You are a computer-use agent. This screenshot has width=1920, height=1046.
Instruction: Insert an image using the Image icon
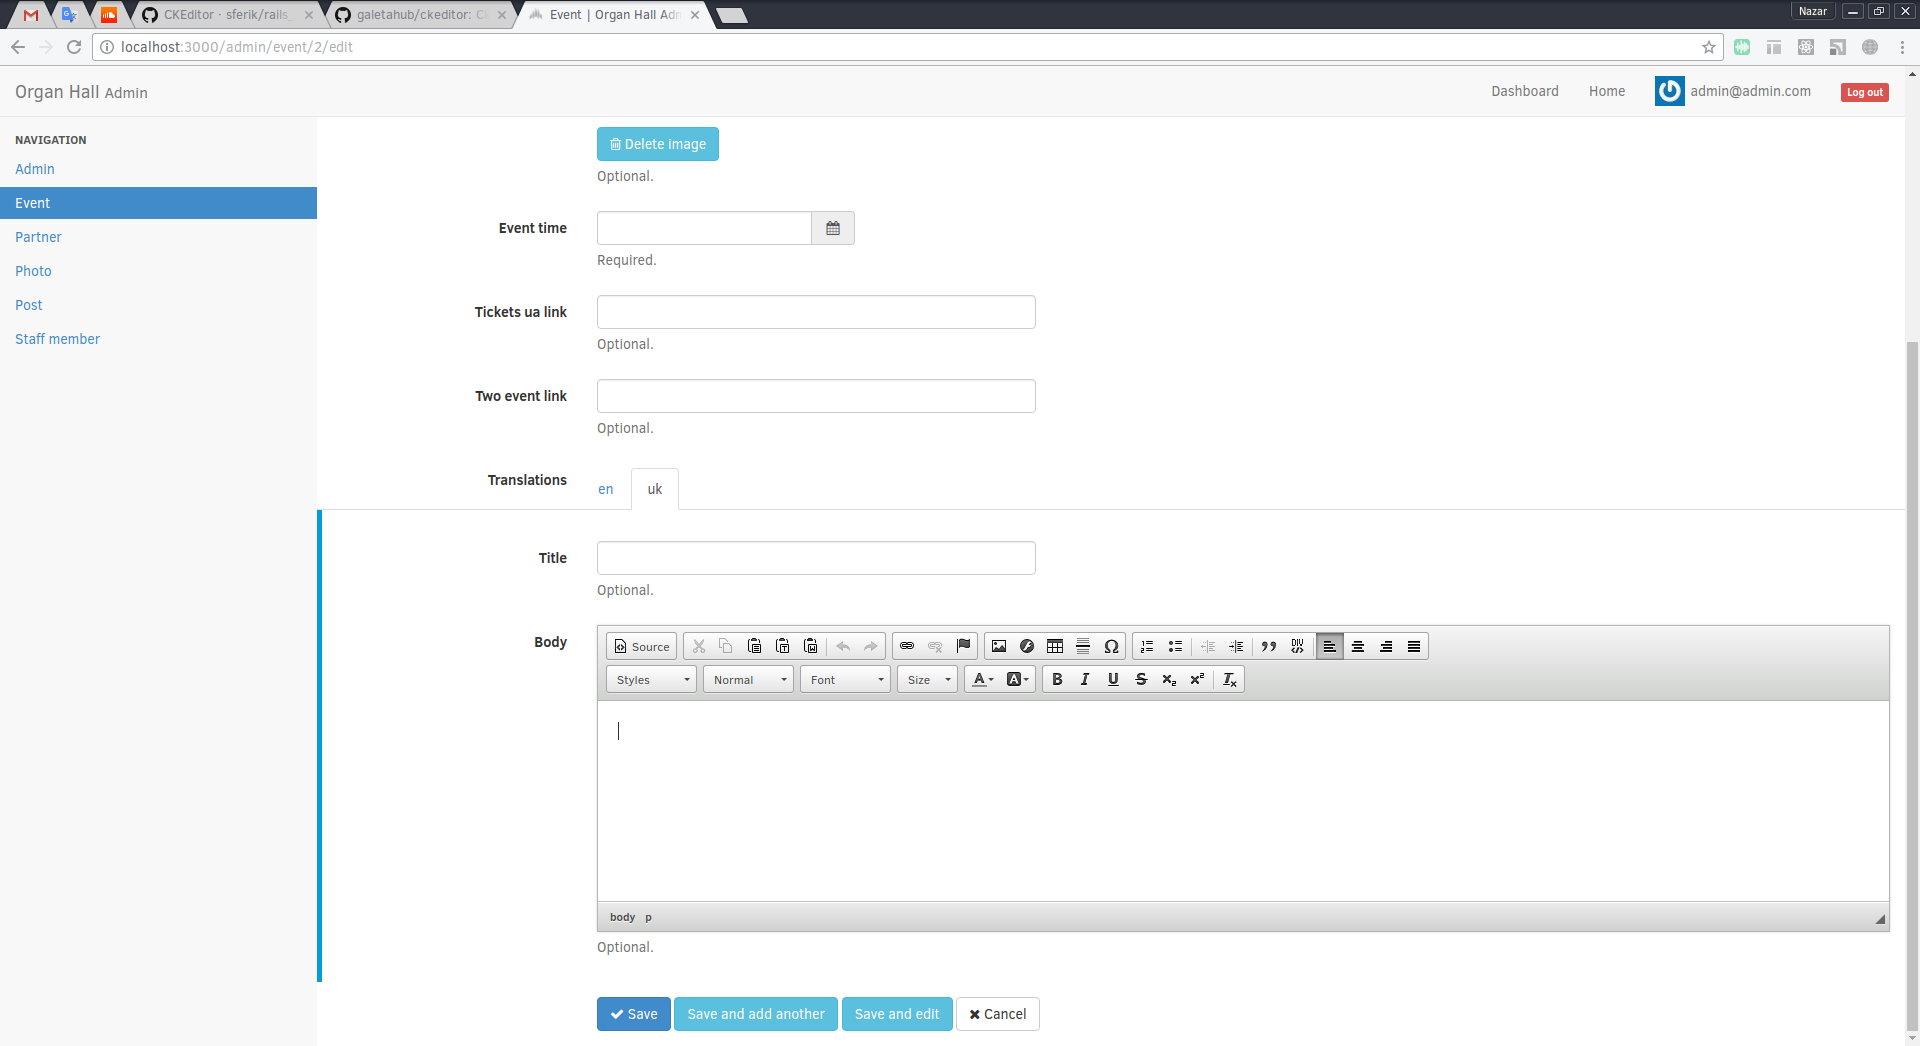(x=999, y=646)
